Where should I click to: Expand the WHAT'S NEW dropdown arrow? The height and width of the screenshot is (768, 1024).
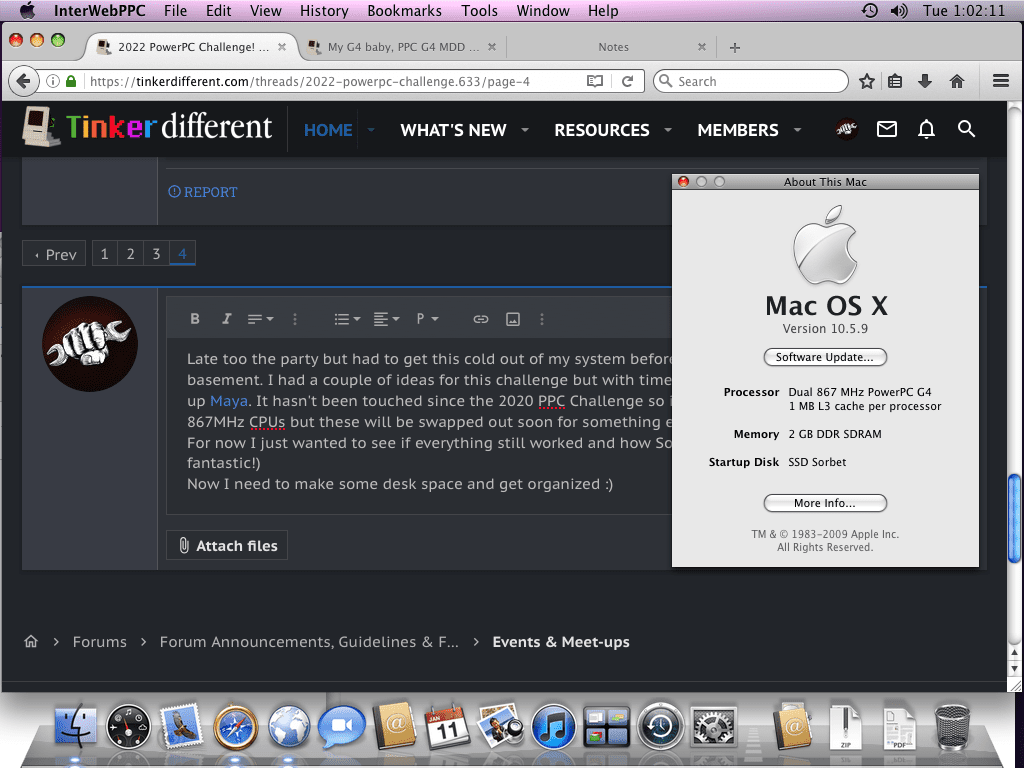pos(524,130)
